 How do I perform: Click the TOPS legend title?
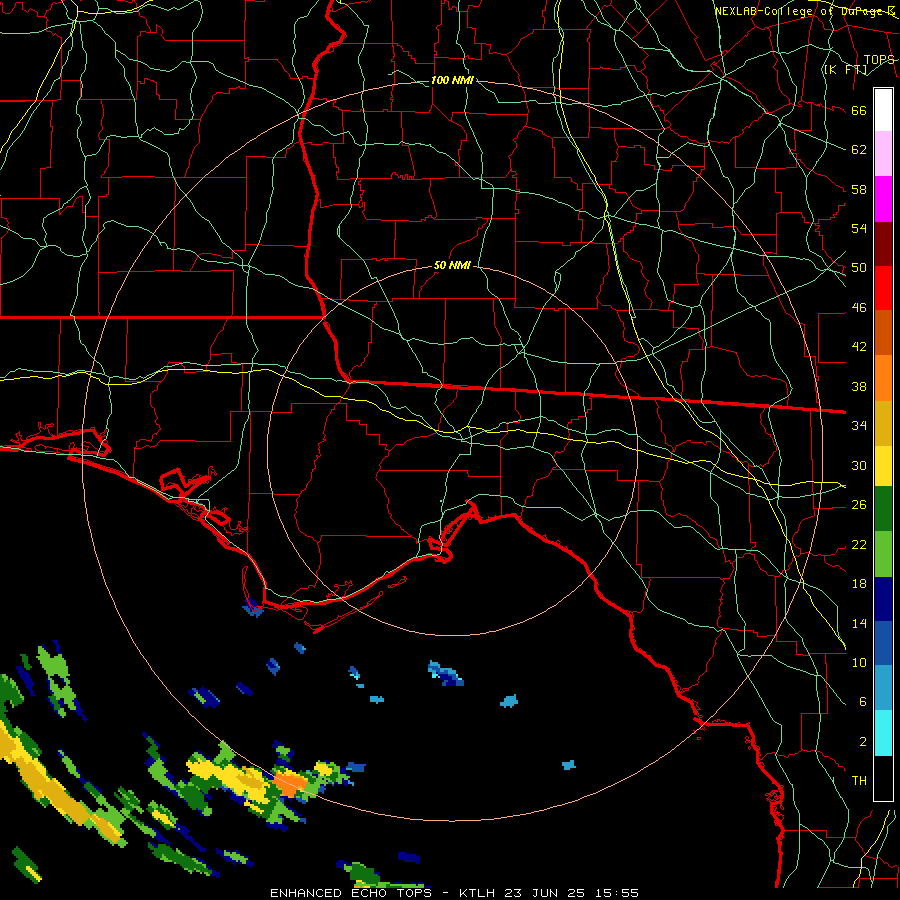pos(879,60)
